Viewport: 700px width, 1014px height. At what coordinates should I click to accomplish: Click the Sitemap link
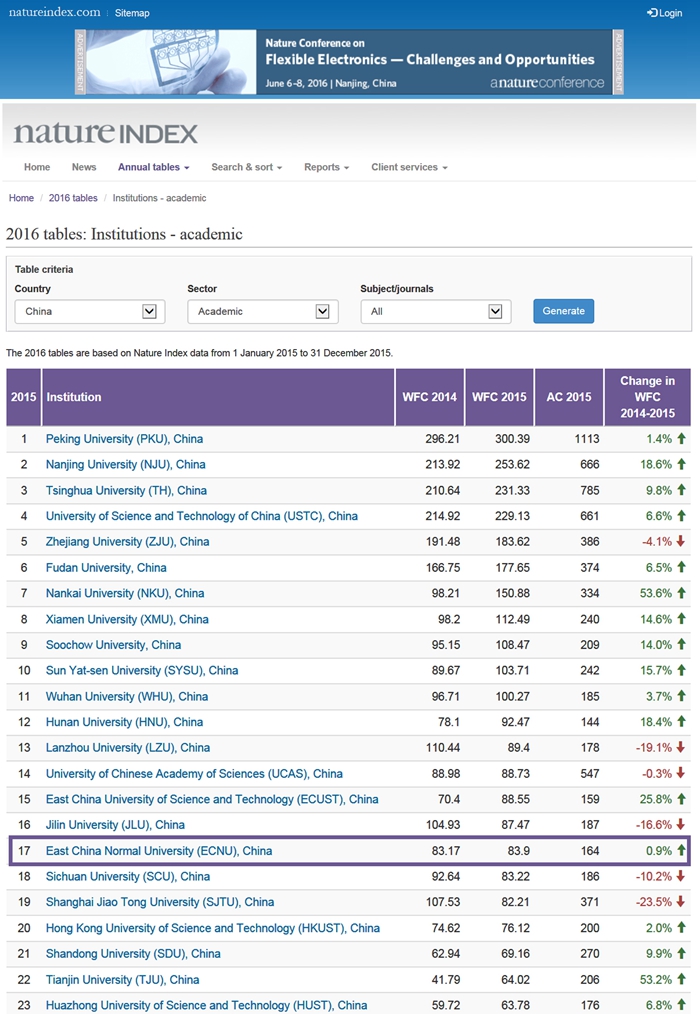(132, 13)
